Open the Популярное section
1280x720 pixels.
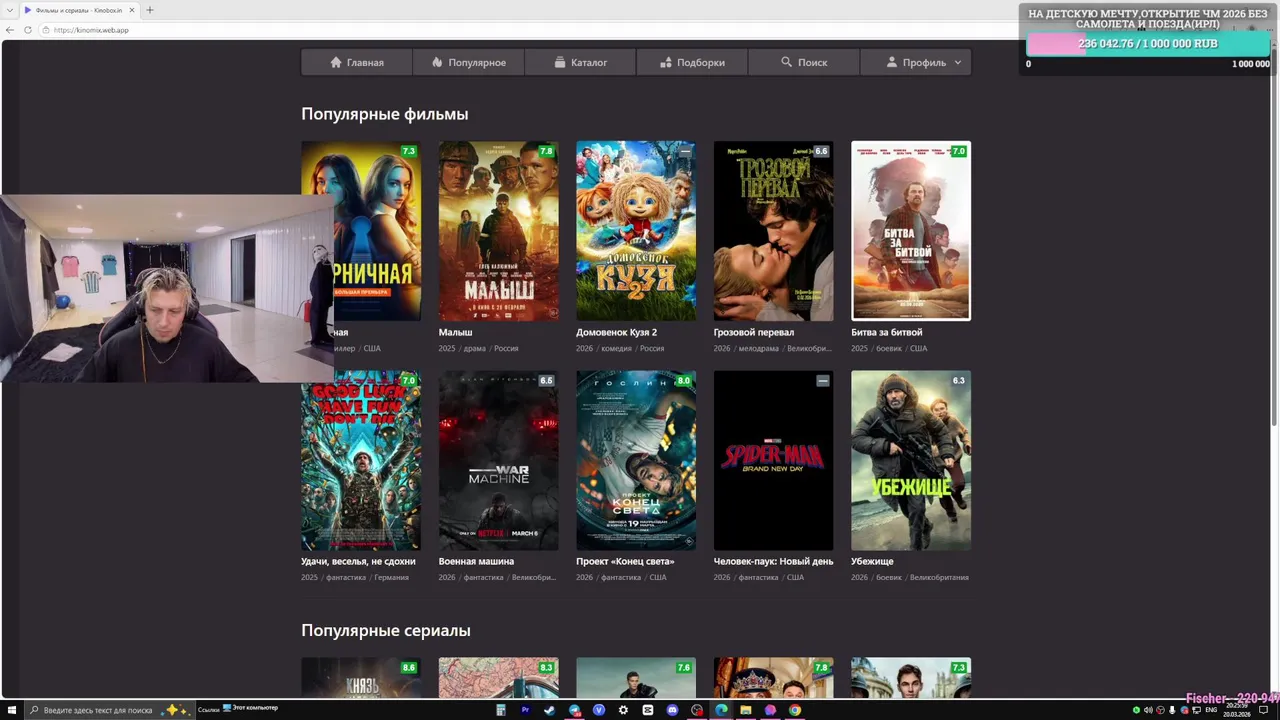(469, 62)
